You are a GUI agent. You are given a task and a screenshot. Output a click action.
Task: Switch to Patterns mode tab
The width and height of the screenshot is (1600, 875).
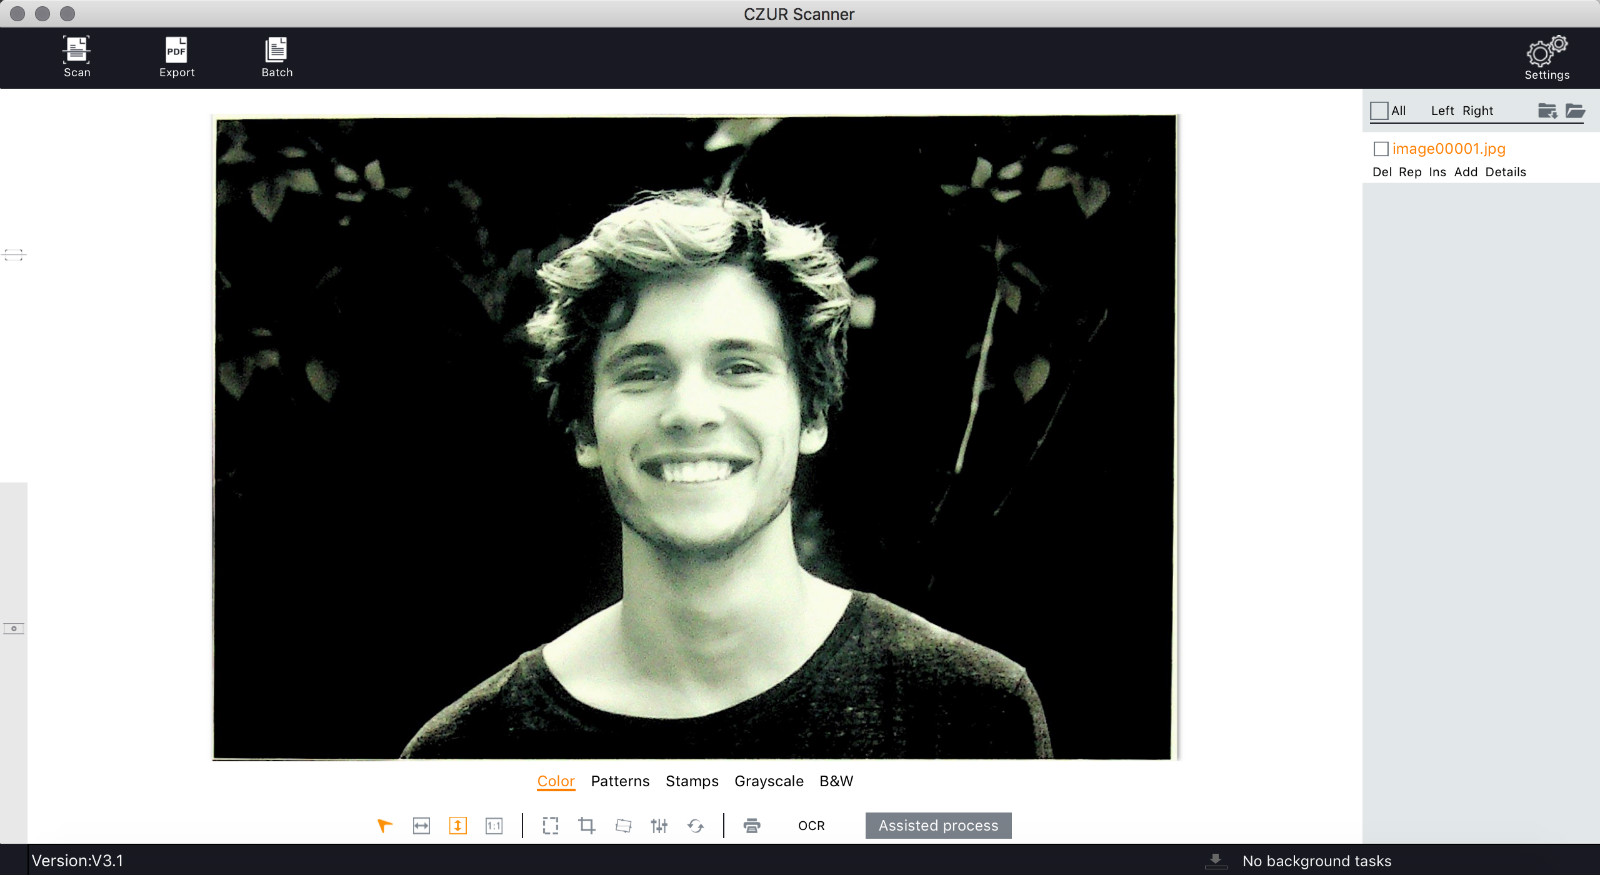(x=620, y=781)
